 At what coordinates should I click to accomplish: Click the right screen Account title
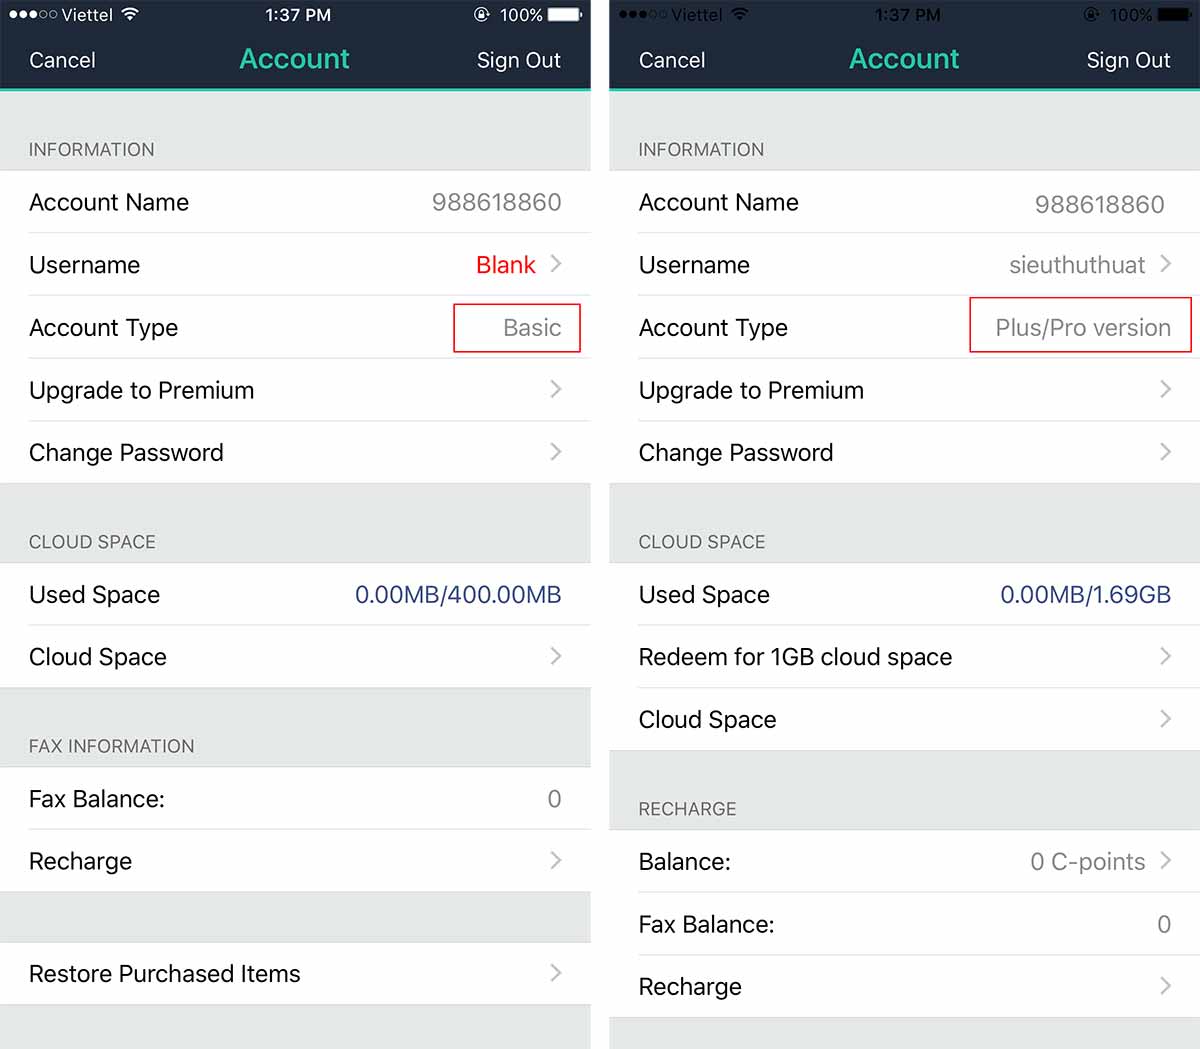point(904,59)
